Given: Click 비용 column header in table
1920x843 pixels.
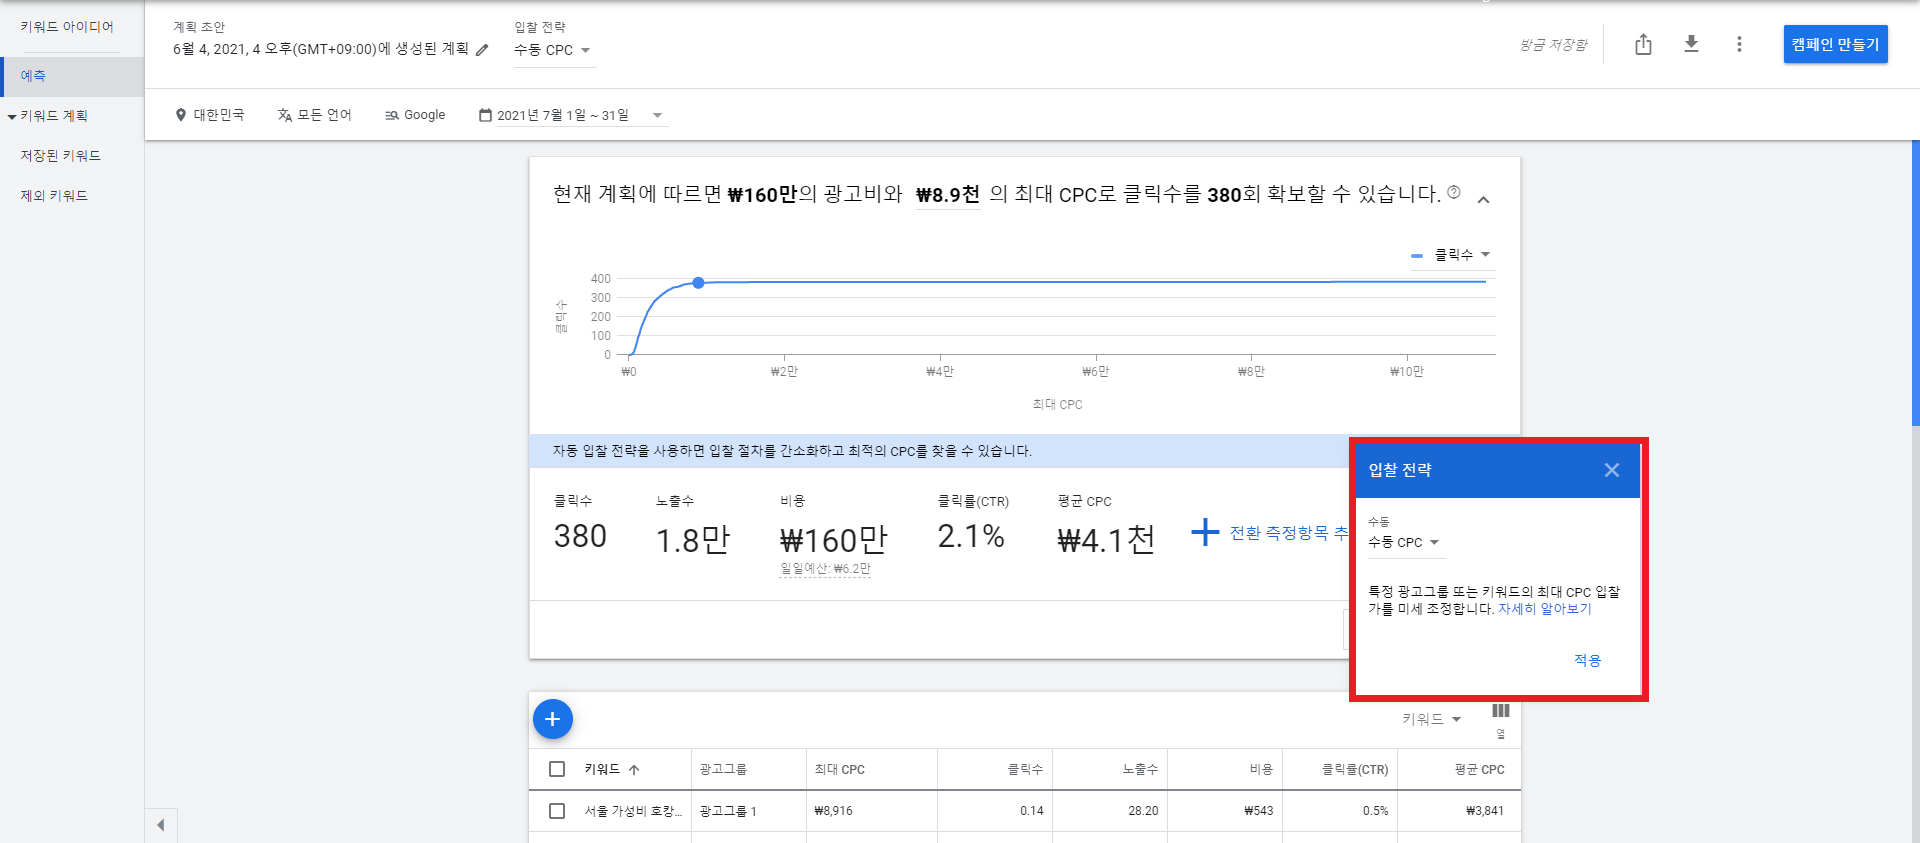Looking at the screenshot, I should coord(1261,769).
